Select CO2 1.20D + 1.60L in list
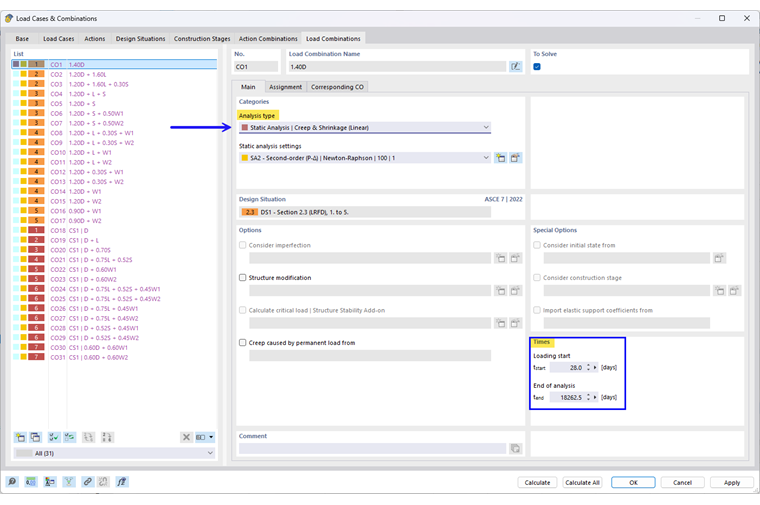 click(x=114, y=74)
